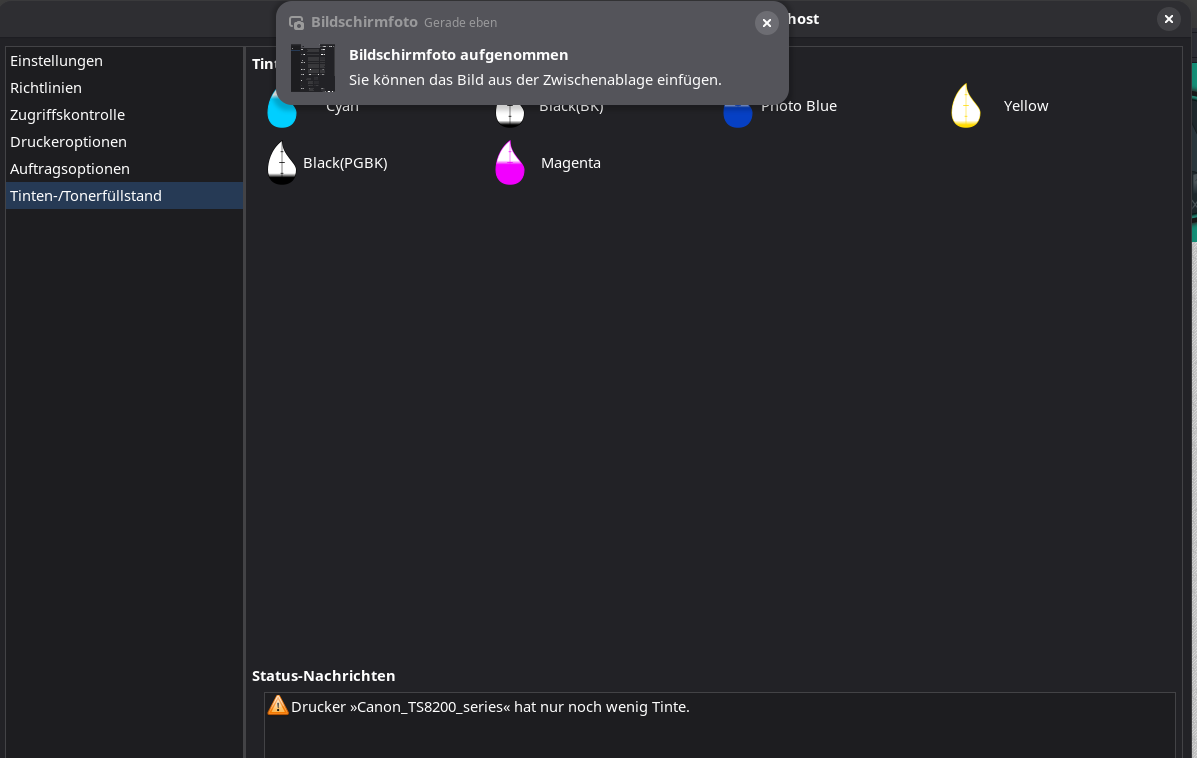Image resolution: width=1197 pixels, height=758 pixels.
Task: Click the Yellow ink drop icon
Action: pos(965,106)
